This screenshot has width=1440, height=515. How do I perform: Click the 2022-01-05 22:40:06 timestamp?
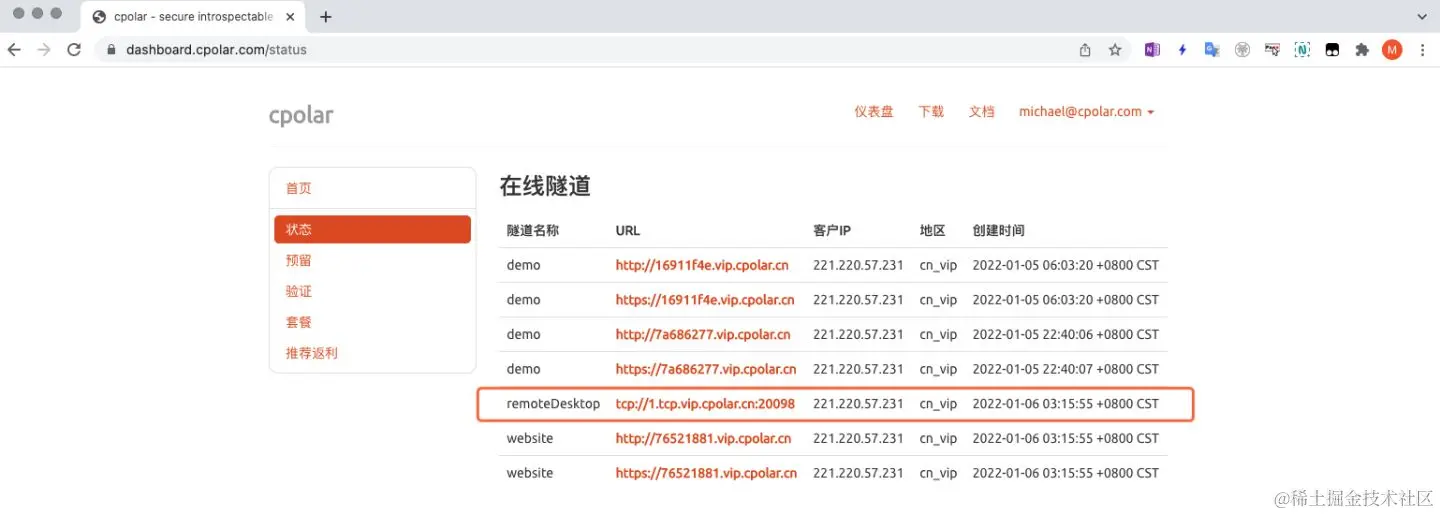pos(1065,334)
